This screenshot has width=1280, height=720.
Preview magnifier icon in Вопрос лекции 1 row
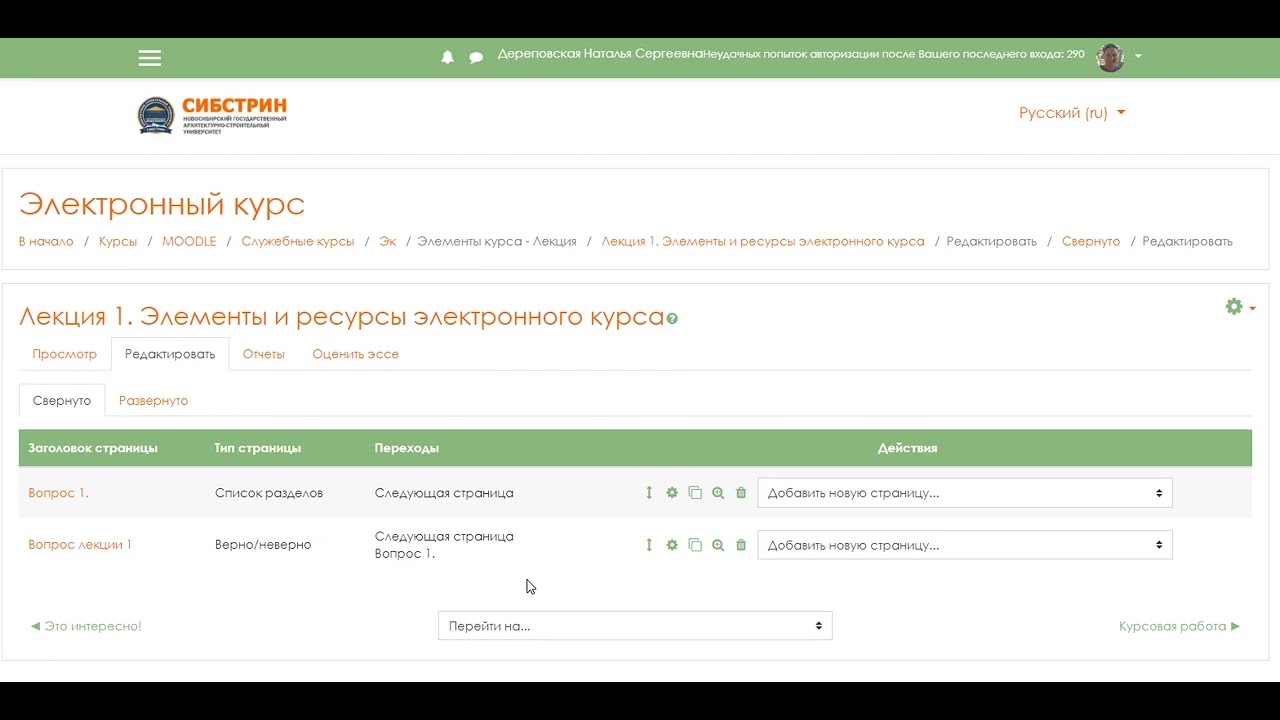click(x=718, y=545)
